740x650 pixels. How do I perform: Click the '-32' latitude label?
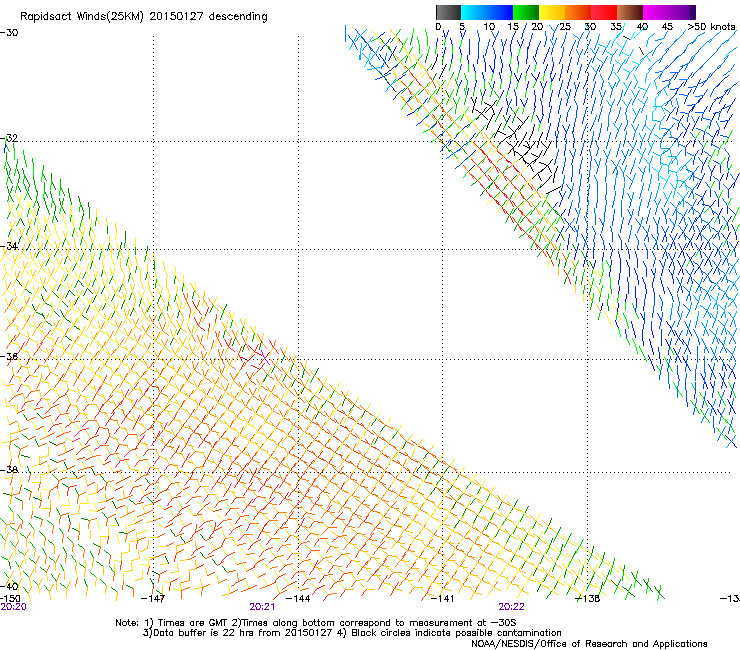9,138
